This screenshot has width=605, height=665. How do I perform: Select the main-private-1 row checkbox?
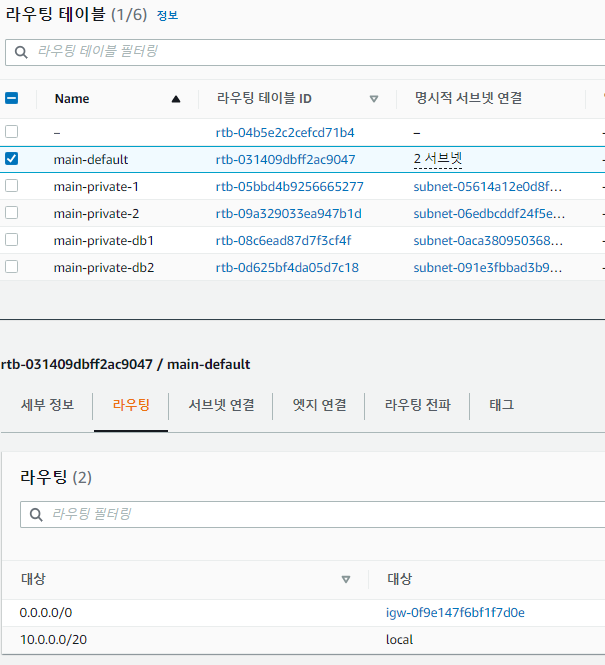click(x=11, y=185)
